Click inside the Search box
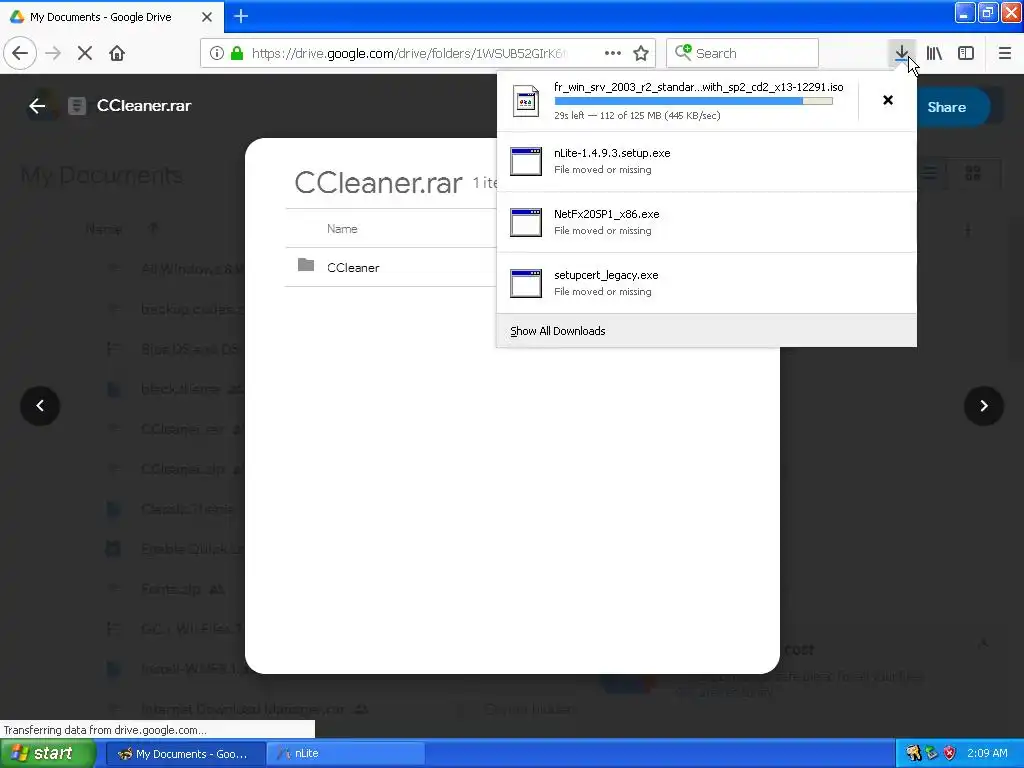Screen dimensions: 1024x768 point(743,53)
